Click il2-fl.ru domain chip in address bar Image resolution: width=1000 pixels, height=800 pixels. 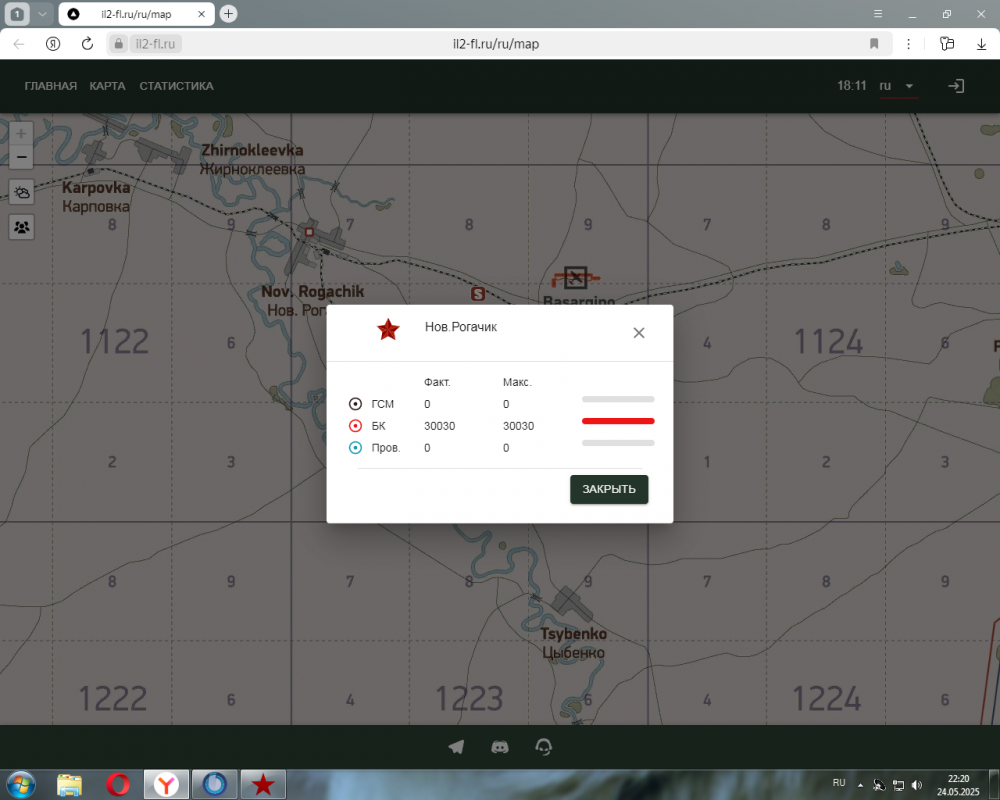[x=155, y=43]
